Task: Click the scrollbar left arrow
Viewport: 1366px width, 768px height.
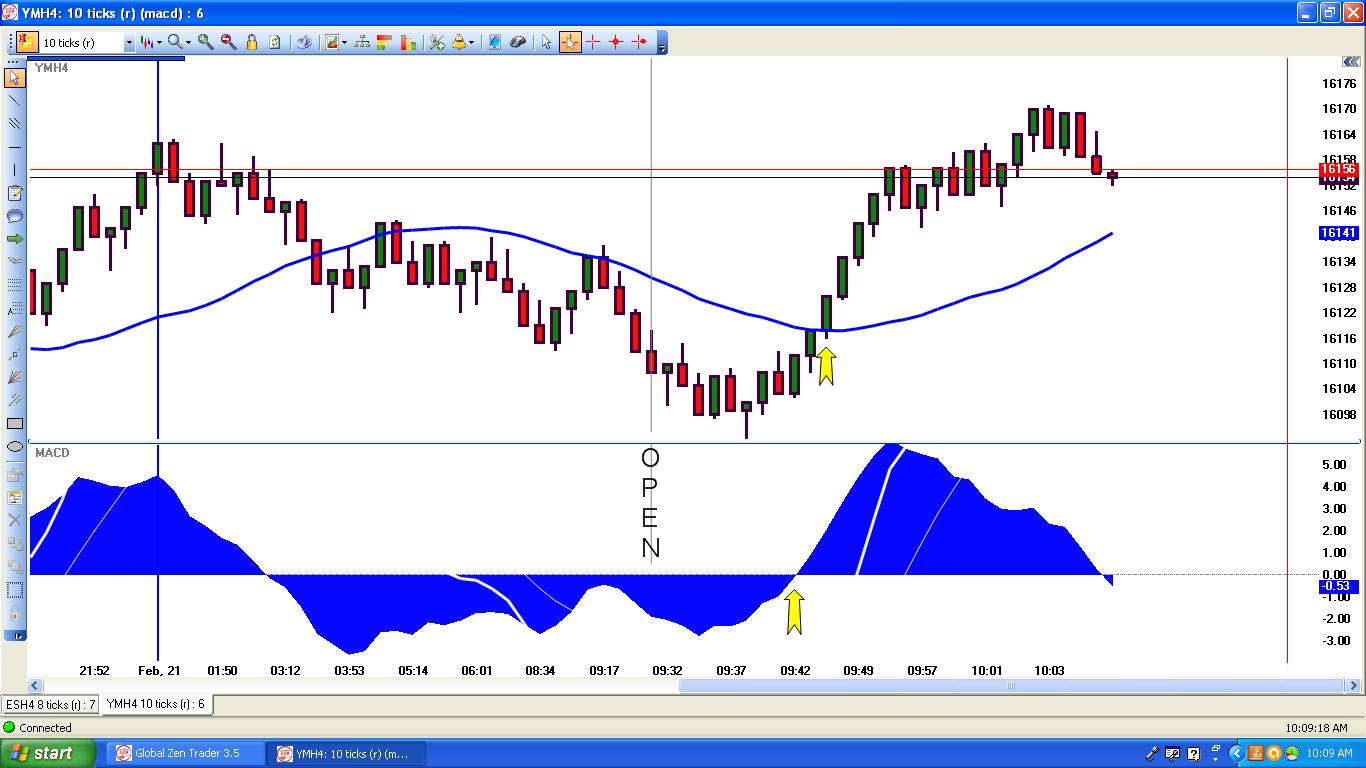Action: tap(35, 685)
